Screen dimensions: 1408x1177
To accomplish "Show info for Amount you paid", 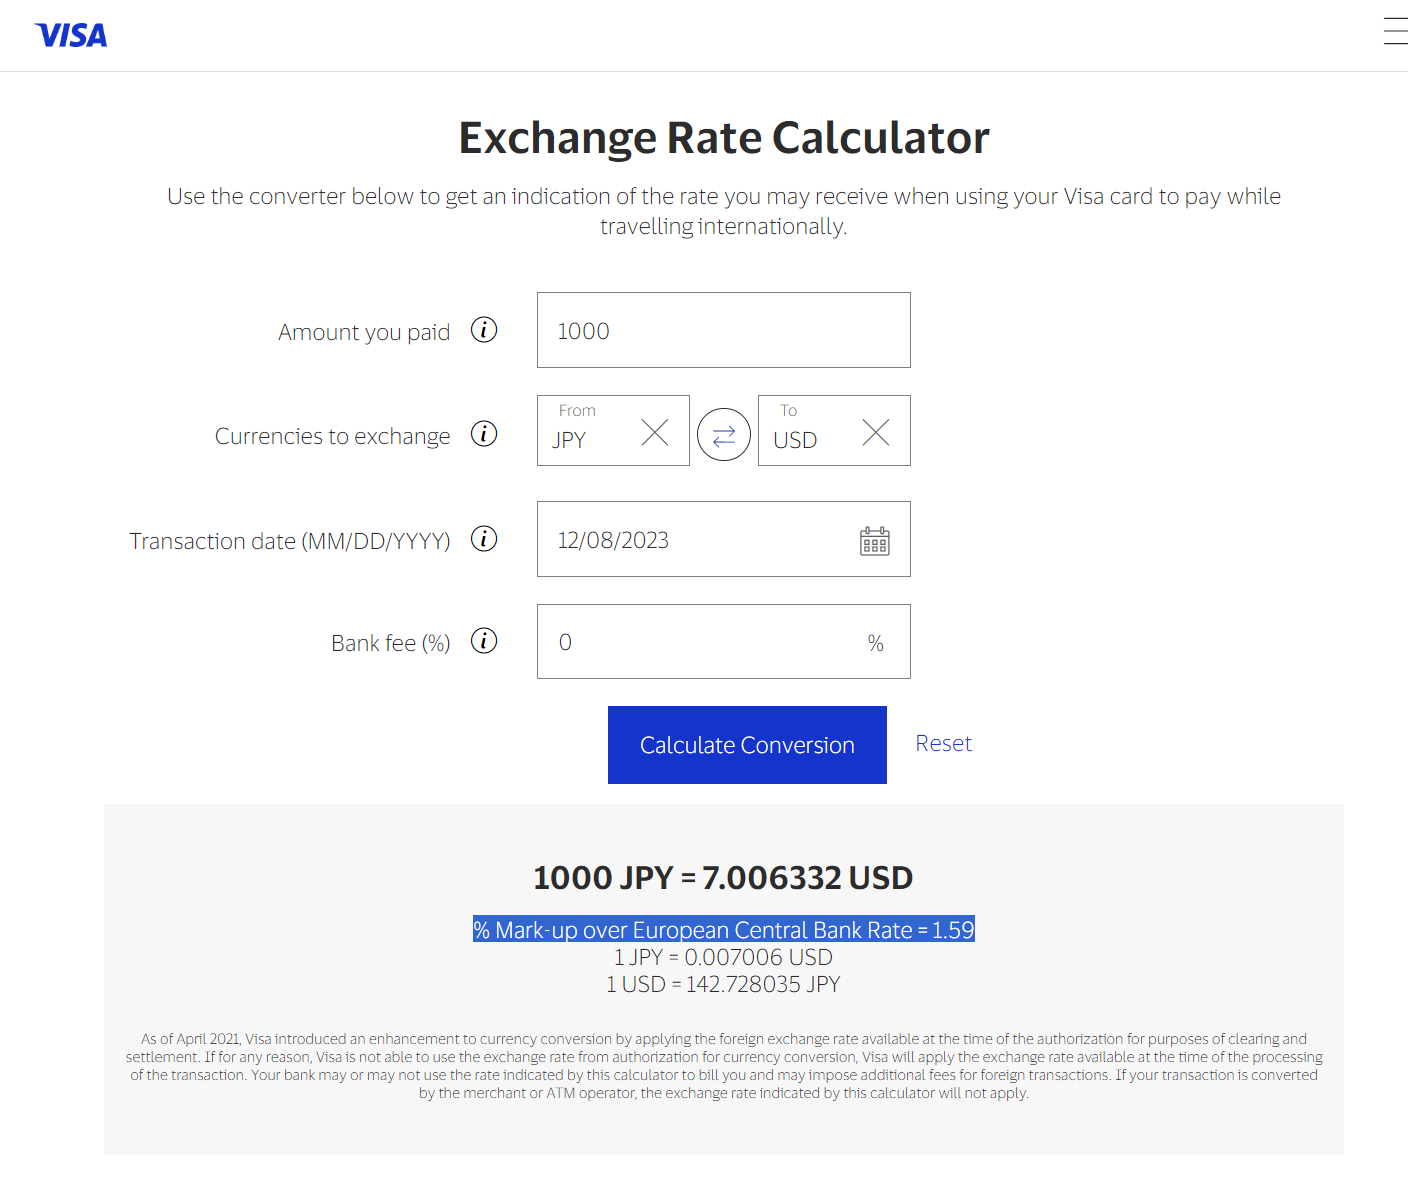I will (484, 330).
